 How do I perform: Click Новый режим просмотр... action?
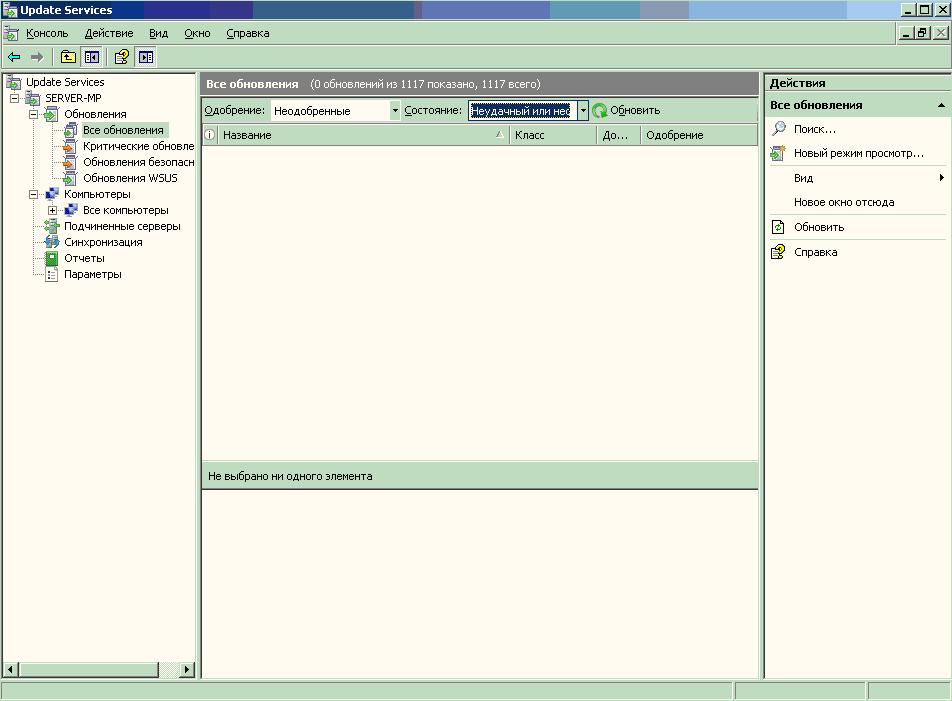[x=858, y=154]
